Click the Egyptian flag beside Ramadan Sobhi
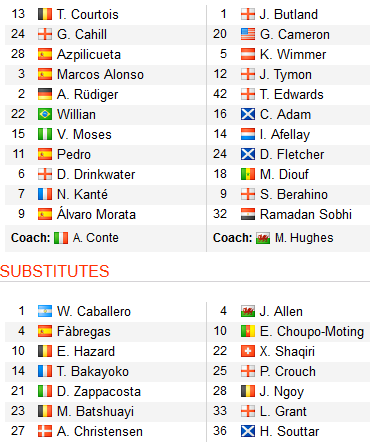 pyautogui.click(x=248, y=214)
